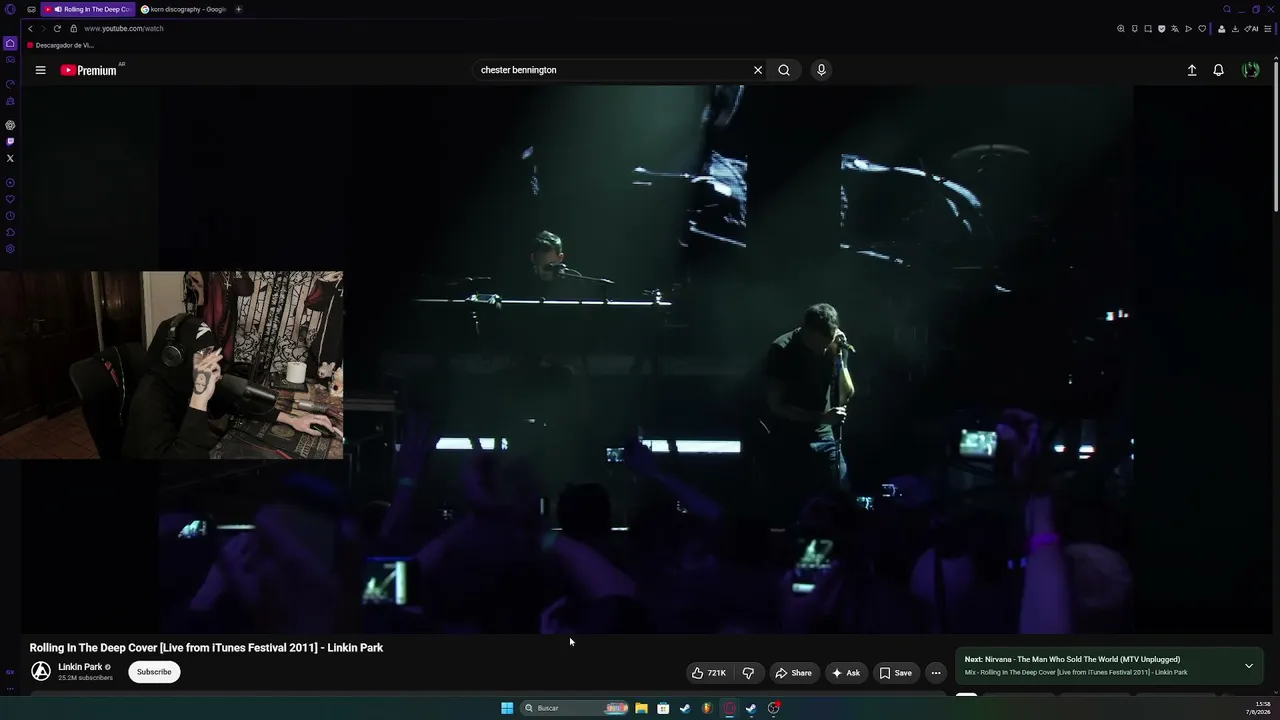Viewport: 1280px width, 720px height.
Task: Open the browser AI assistant button
Action: [1251, 28]
